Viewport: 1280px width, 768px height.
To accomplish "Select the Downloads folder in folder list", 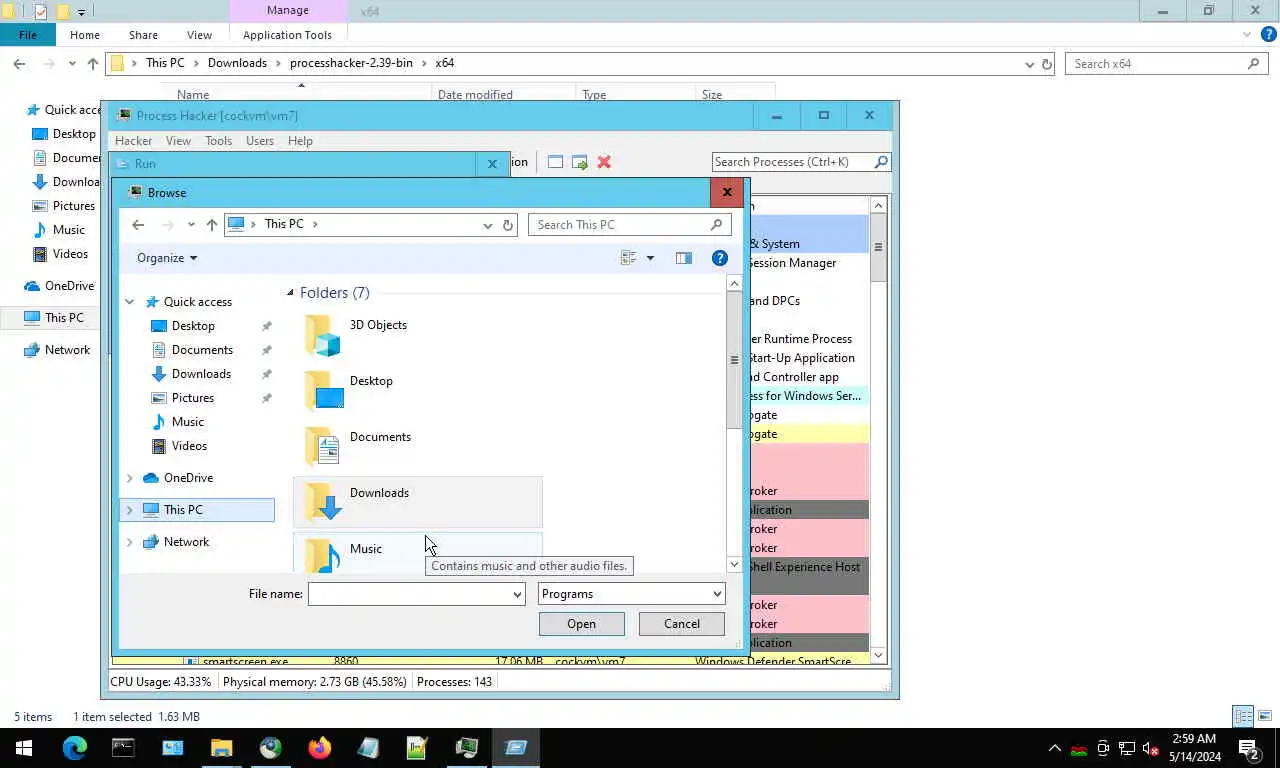I will pyautogui.click(x=417, y=502).
